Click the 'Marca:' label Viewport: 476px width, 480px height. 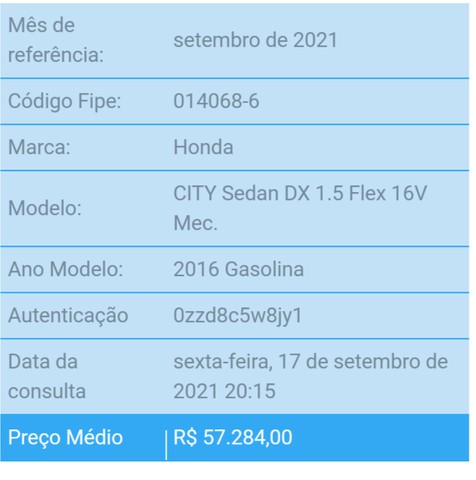(x=39, y=147)
